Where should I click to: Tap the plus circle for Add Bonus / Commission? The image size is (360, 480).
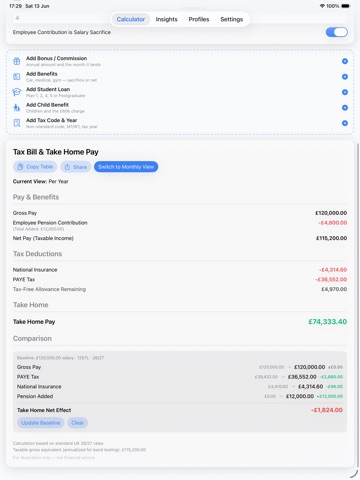345,61
